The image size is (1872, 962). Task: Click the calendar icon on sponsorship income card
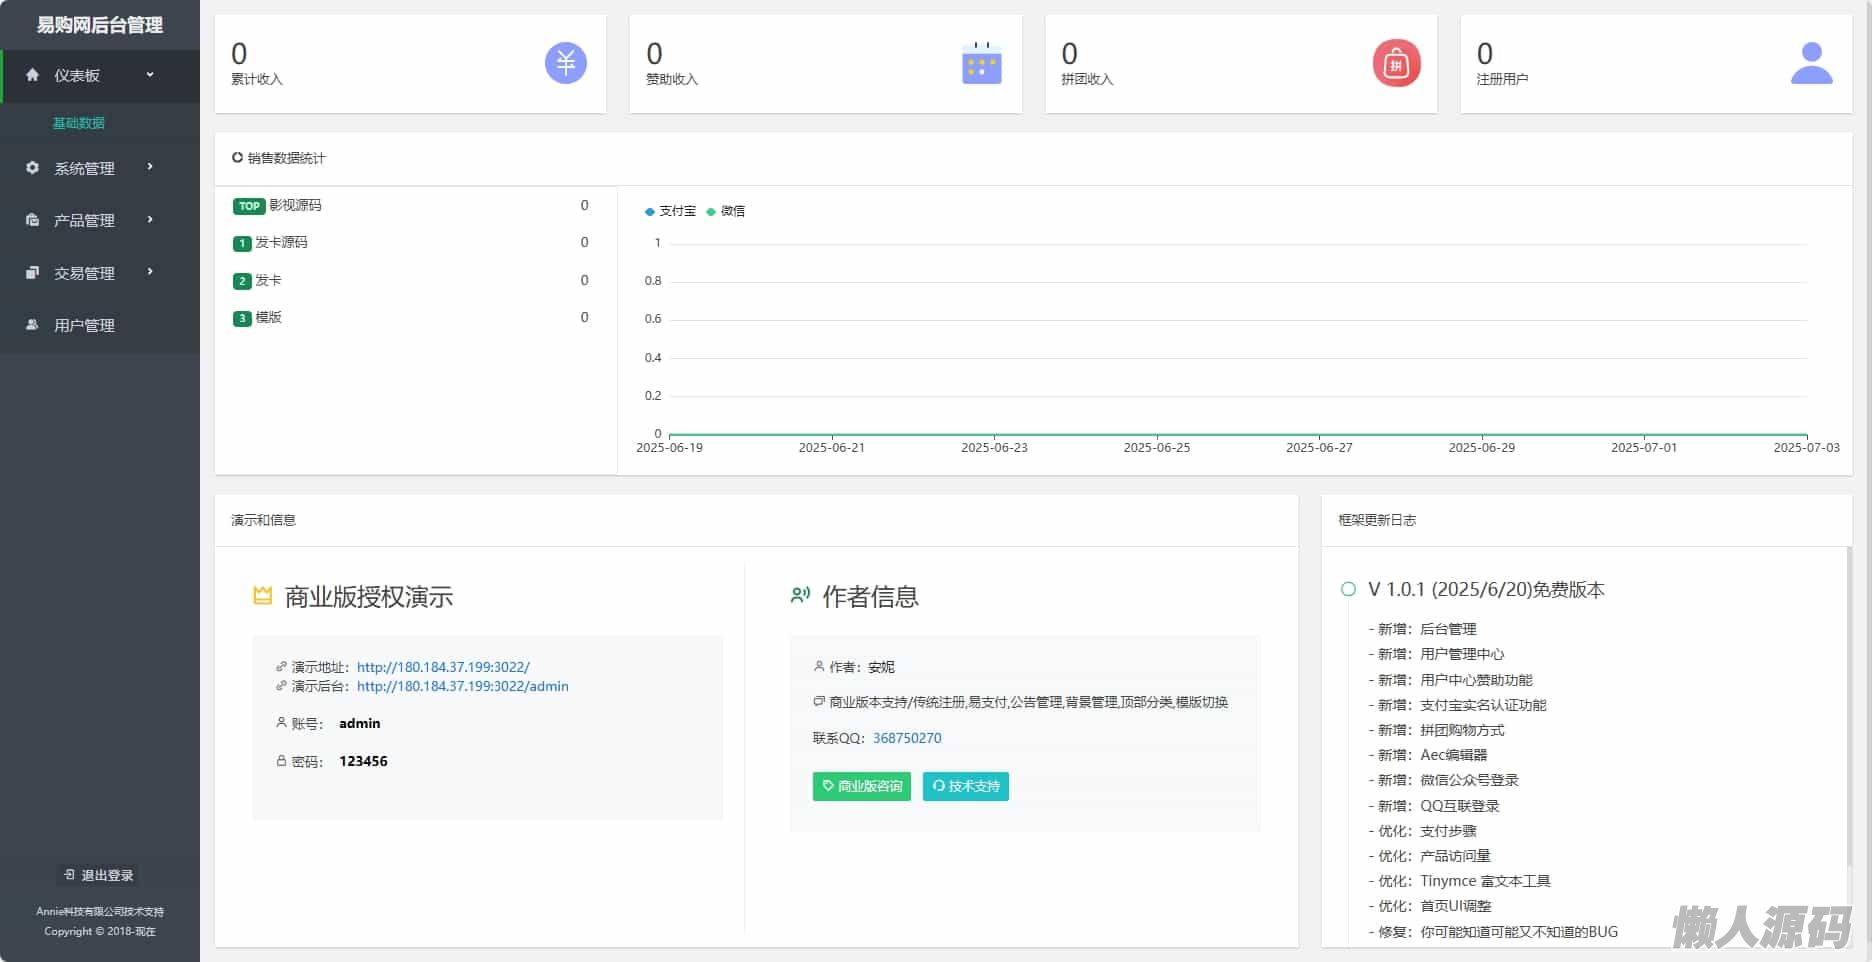pyautogui.click(x=981, y=64)
